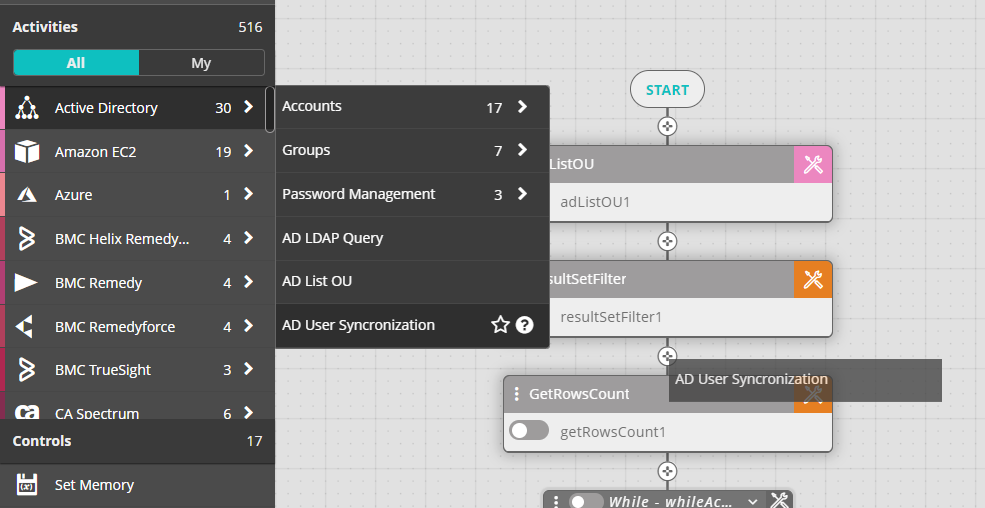The height and width of the screenshot is (508, 985).
Task: Click the BMC TrueSight icon
Action: [x=26, y=370]
